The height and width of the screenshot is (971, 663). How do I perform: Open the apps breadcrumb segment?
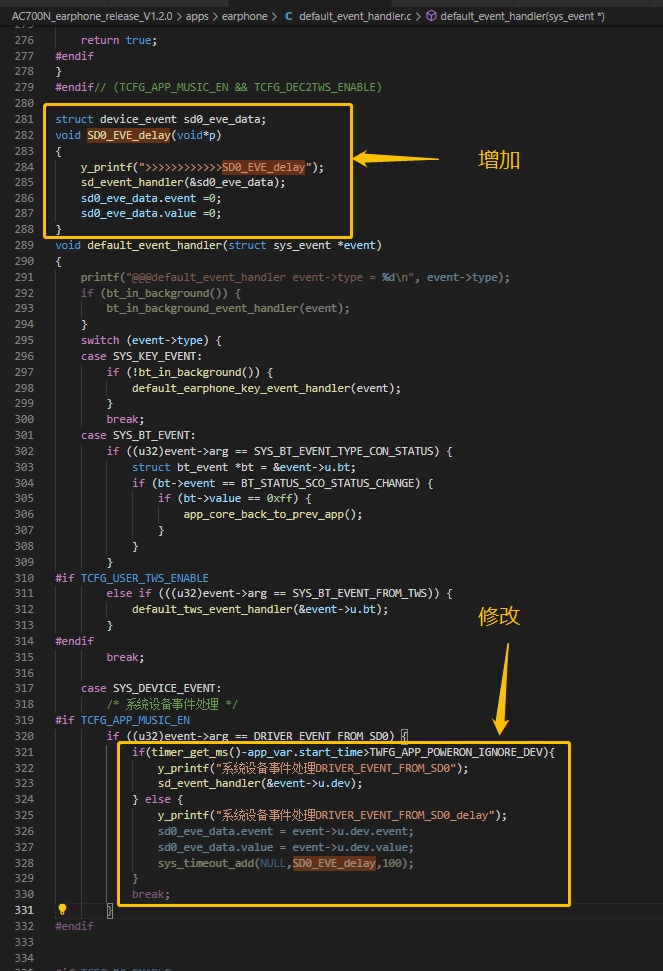pyautogui.click(x=197, y=16)
